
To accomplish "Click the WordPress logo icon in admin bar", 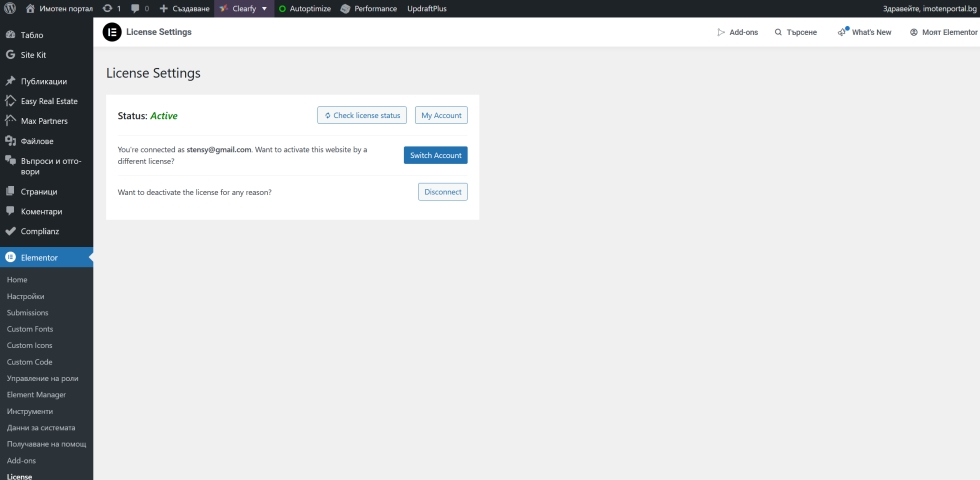I will [x=10, y=8].
